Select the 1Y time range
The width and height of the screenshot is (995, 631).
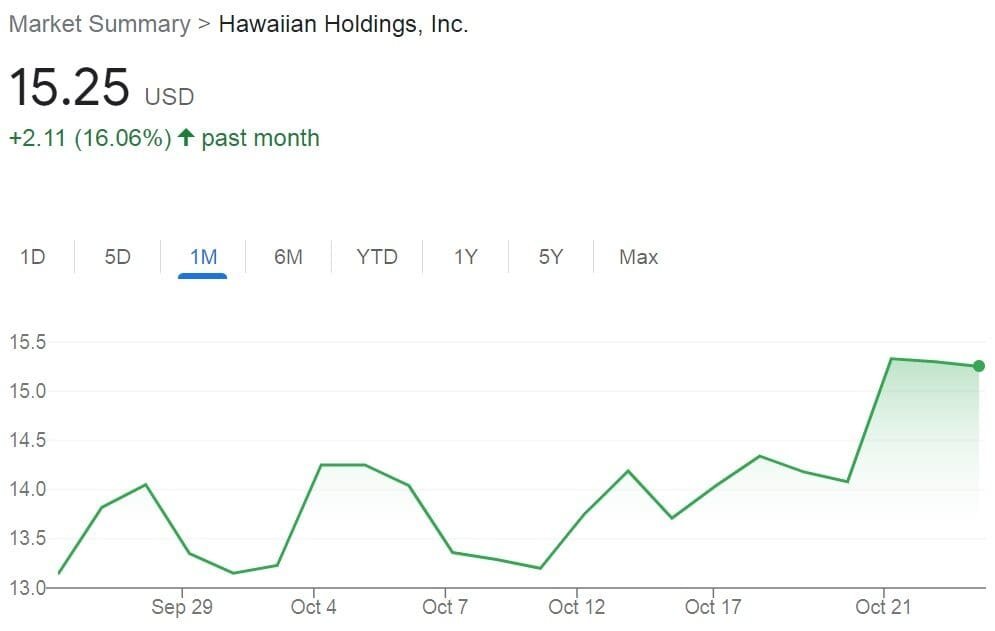pyautogui.click(x=465, y=257)
